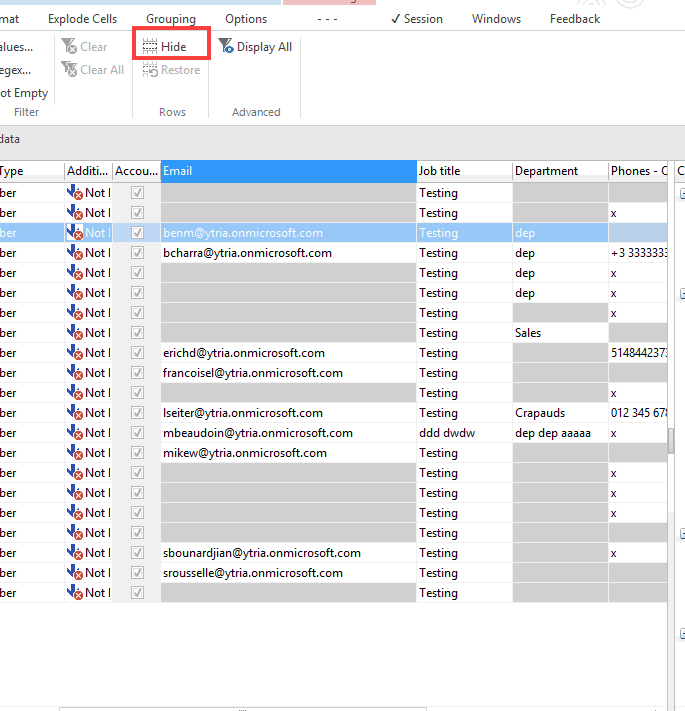Click the Clear All filters icon

point(69,70)
